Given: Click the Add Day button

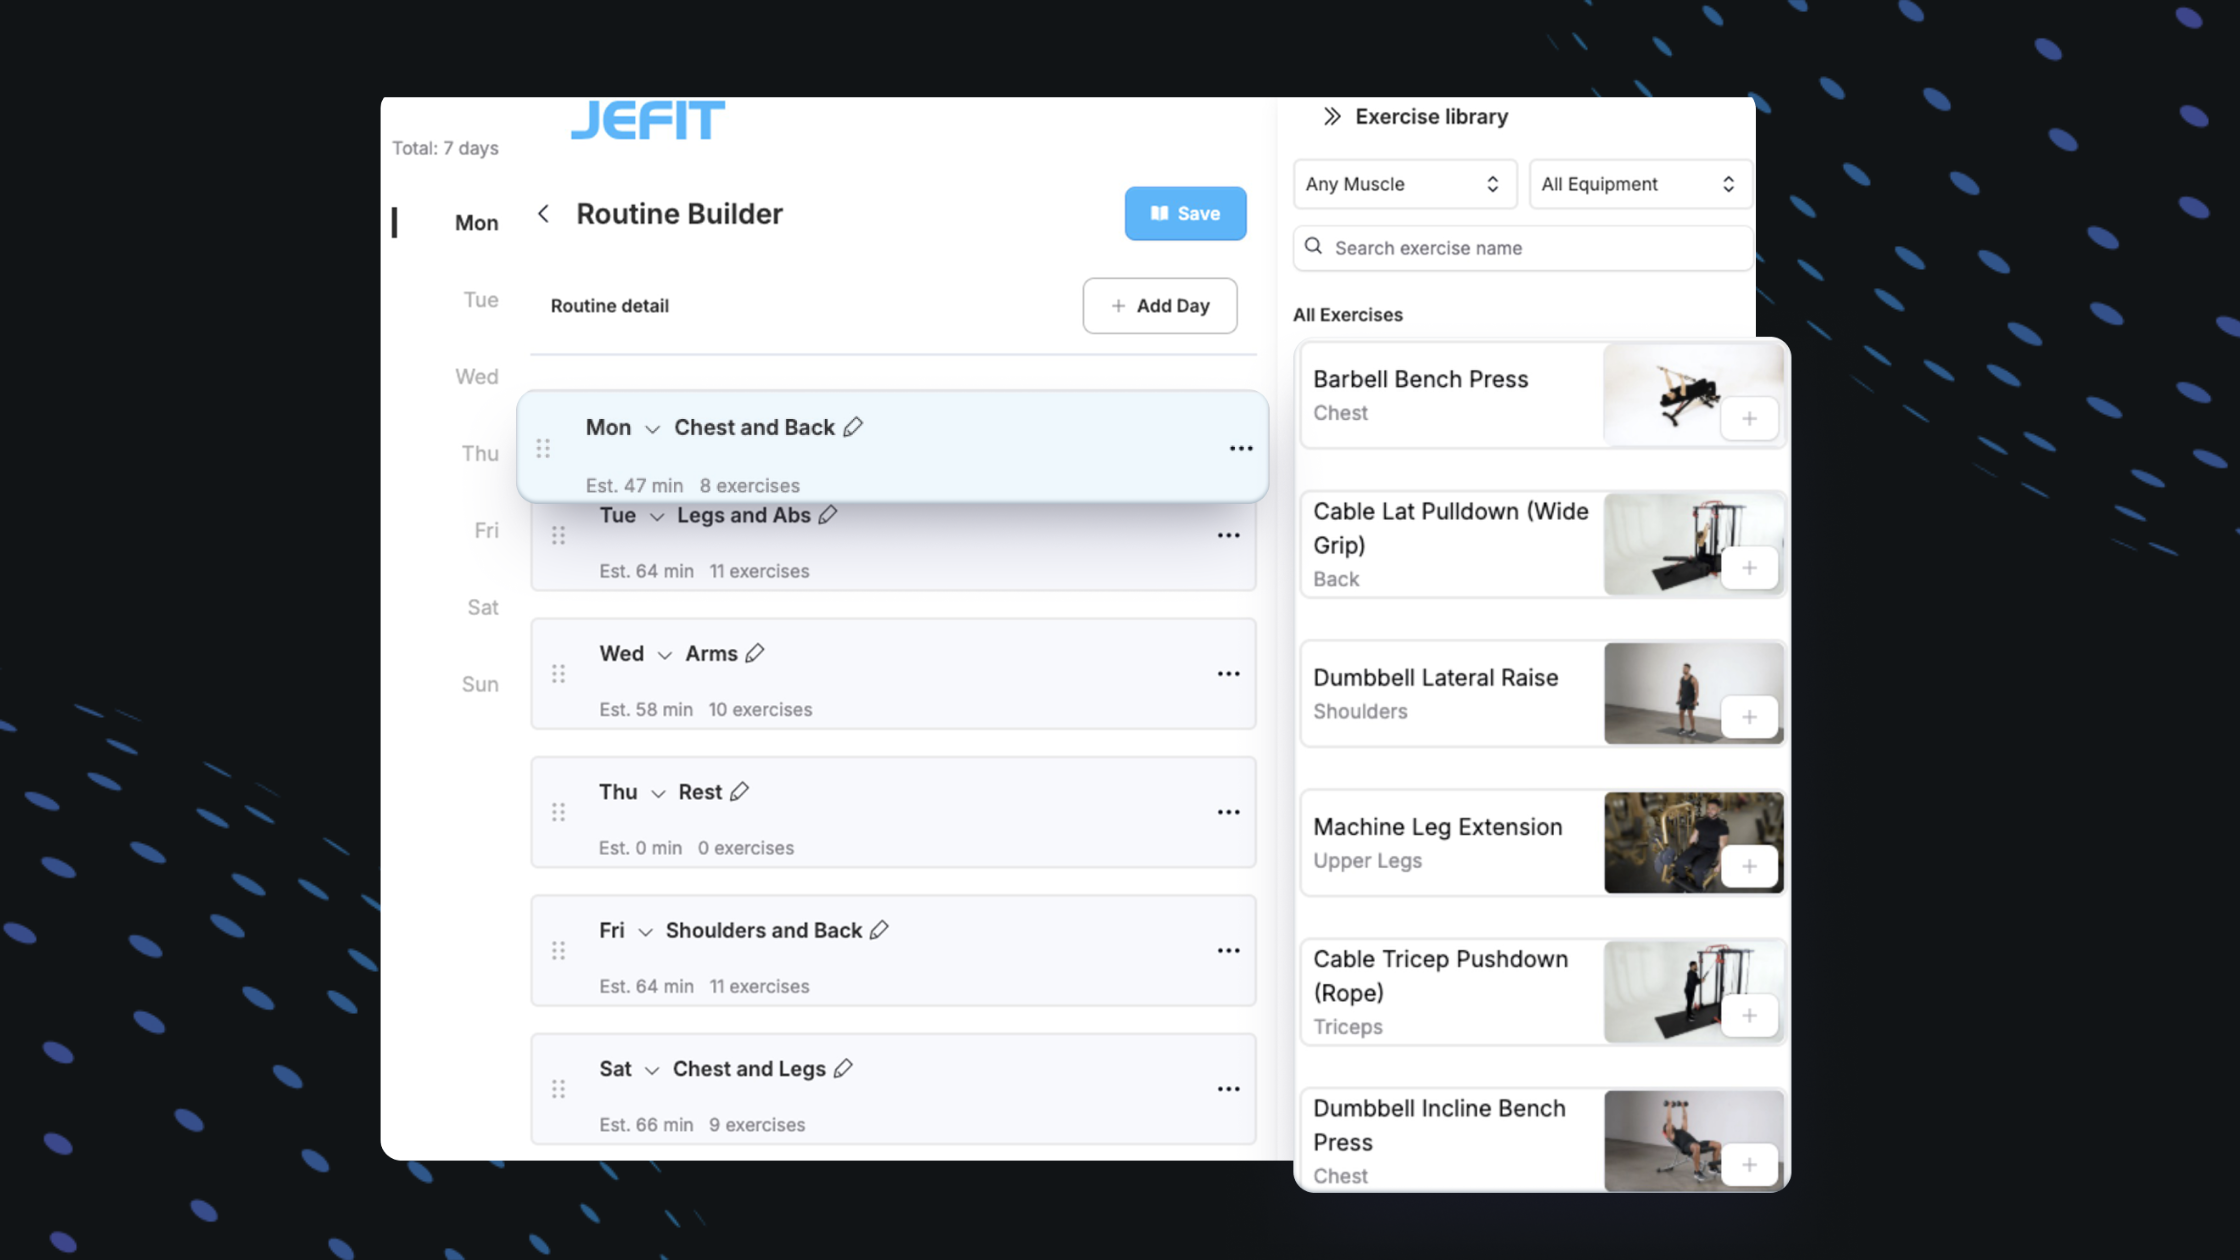Looking at the screenshot, I should click(1160, 305).
